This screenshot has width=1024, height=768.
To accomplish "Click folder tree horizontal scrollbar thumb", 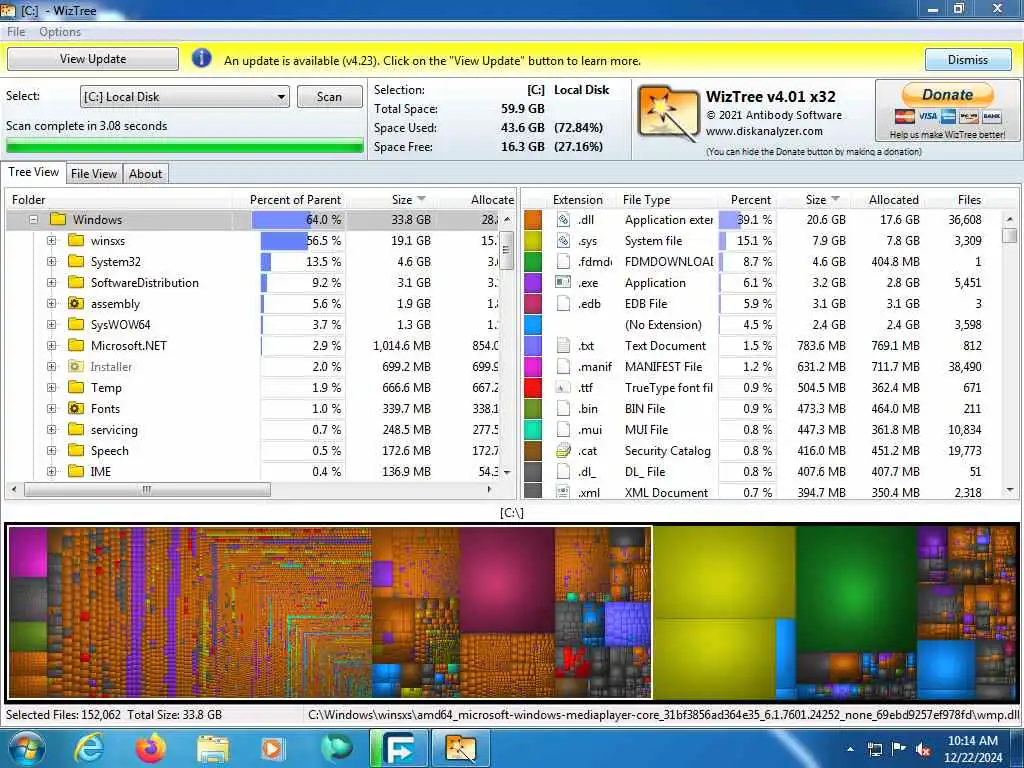I will click(147, 489).
